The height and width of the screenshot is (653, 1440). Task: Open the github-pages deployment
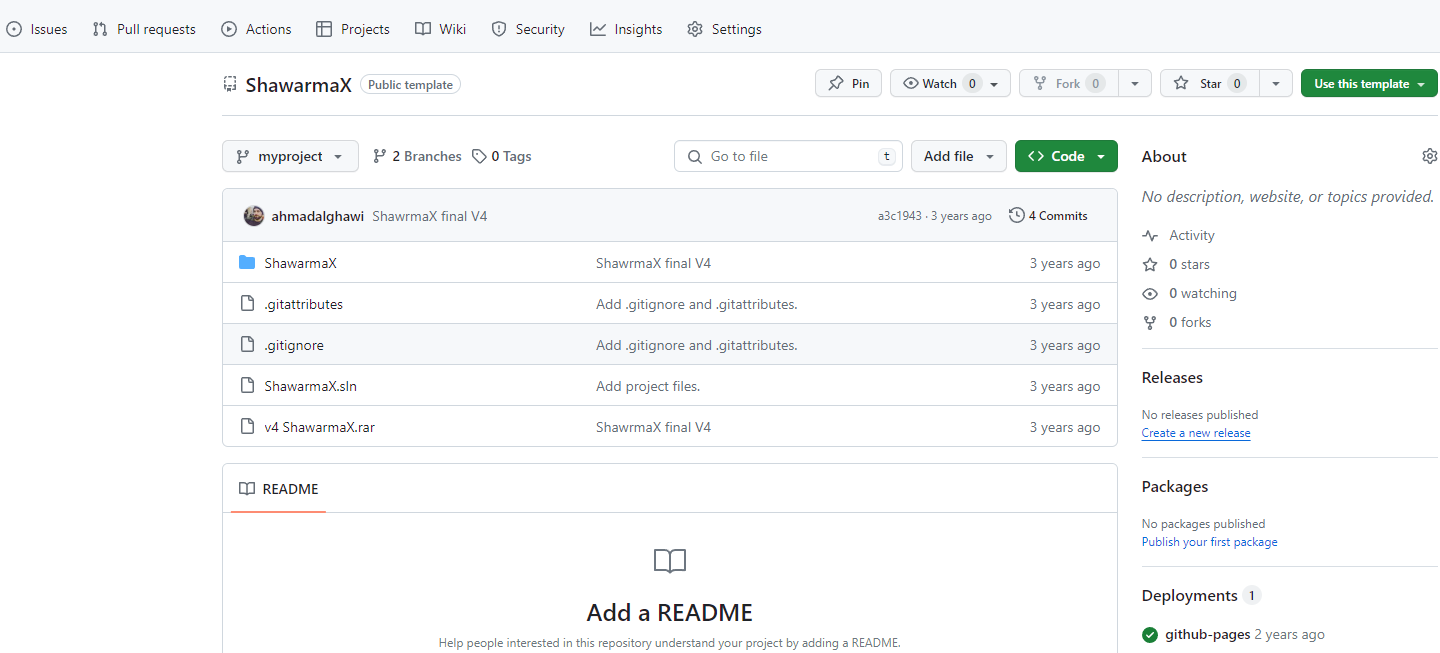[1207, 634]
